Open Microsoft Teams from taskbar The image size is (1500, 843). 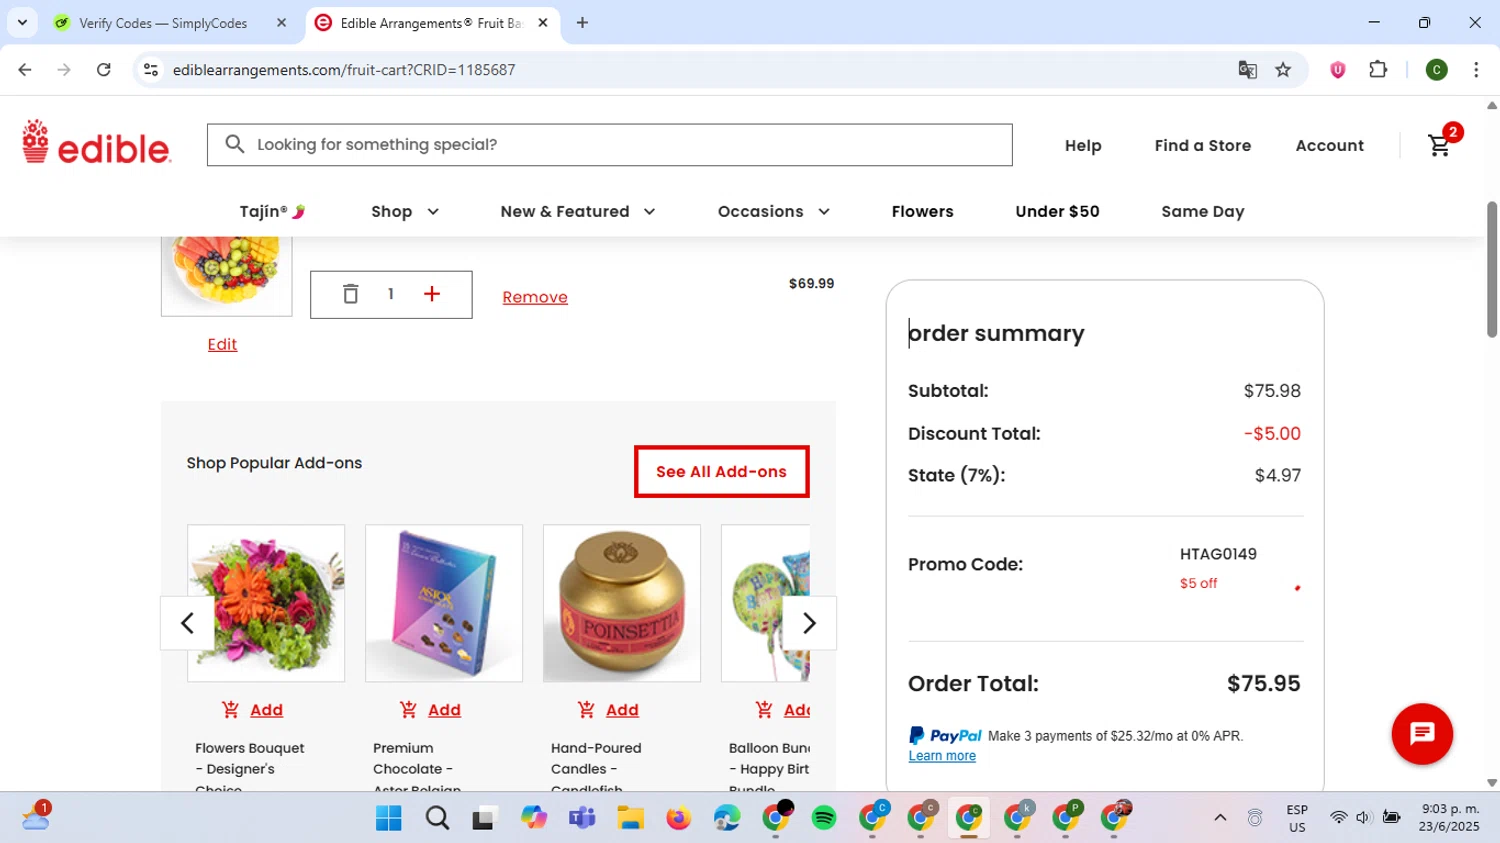[582, 818]
